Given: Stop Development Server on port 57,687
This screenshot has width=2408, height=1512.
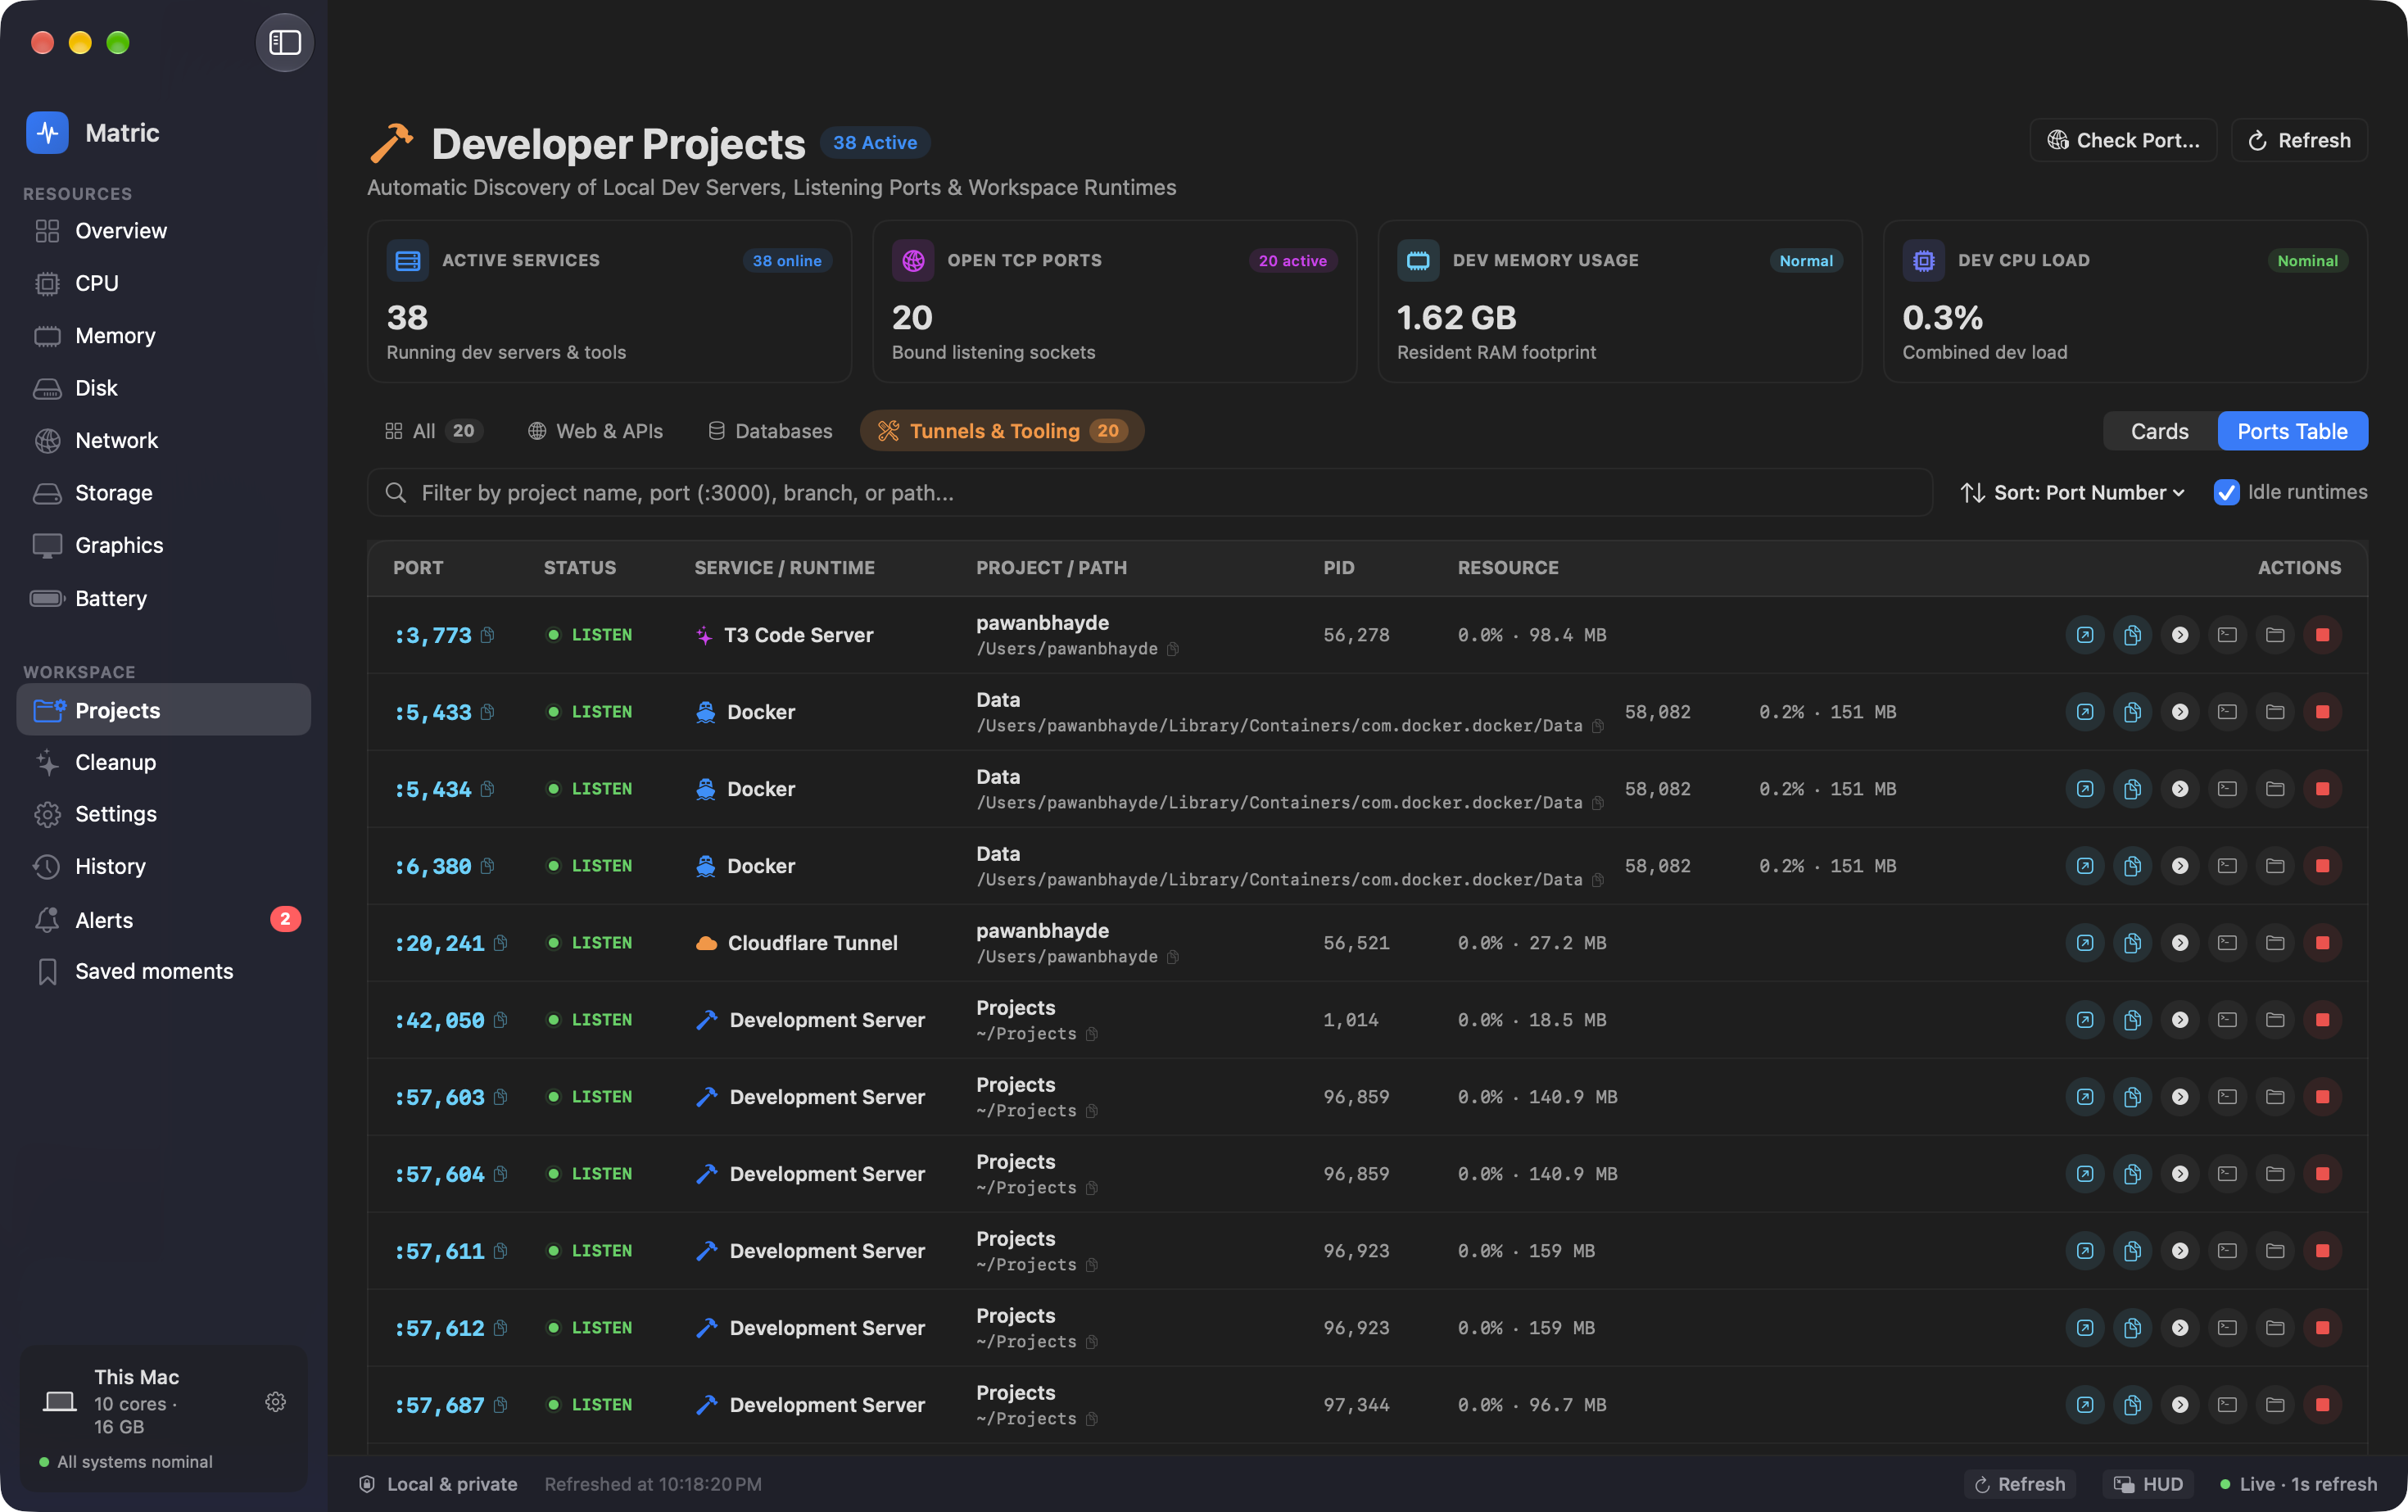Looking at the screenshot, I should click(x=2322, y=1405).
